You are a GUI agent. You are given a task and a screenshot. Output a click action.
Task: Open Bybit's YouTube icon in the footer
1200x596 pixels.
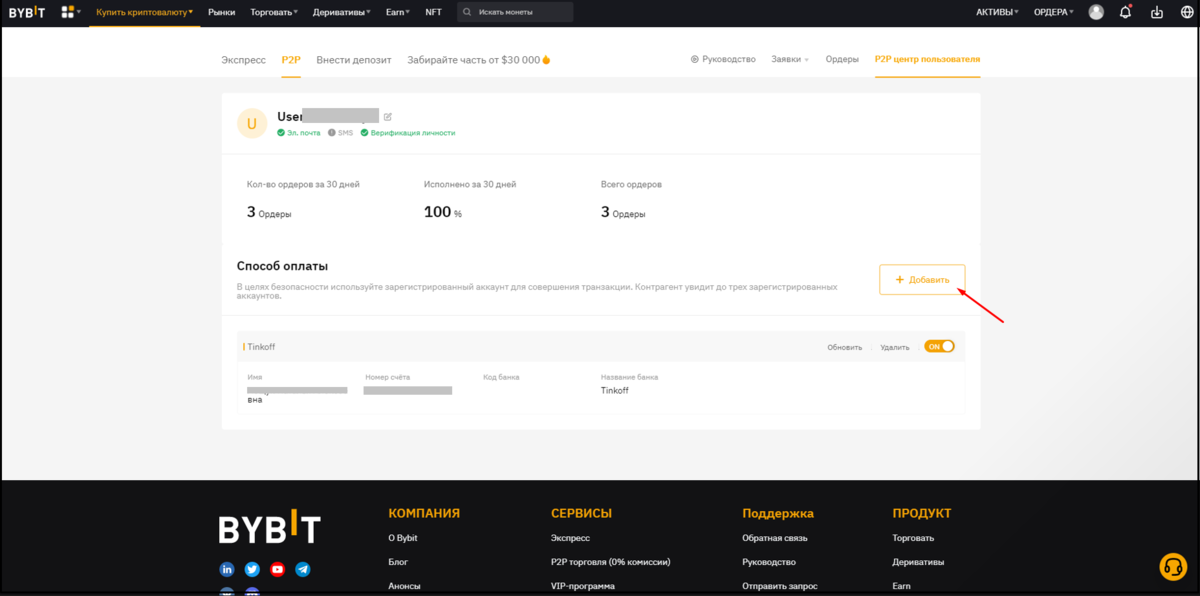pyautogui.click(x=277, y=568)
